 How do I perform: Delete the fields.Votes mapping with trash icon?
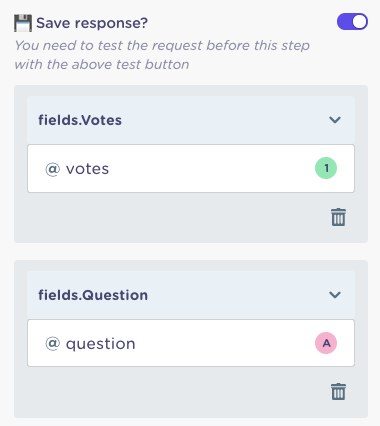pyautogui.click(x=338, y=217)
